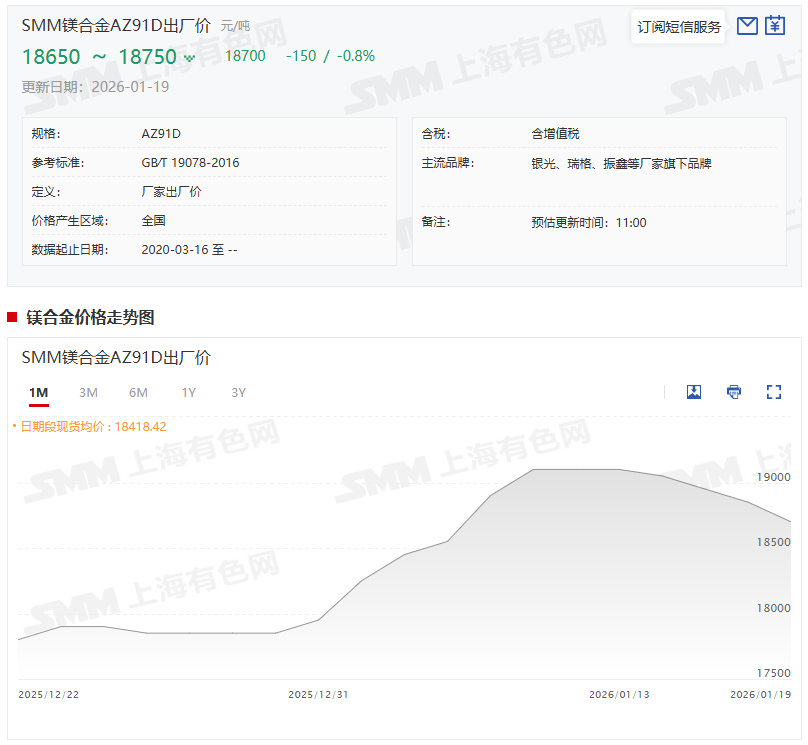Image resolution: width=808 pixels, height=745 pixels.
Task: Print the price trend chart
Action: pos(734,392)
